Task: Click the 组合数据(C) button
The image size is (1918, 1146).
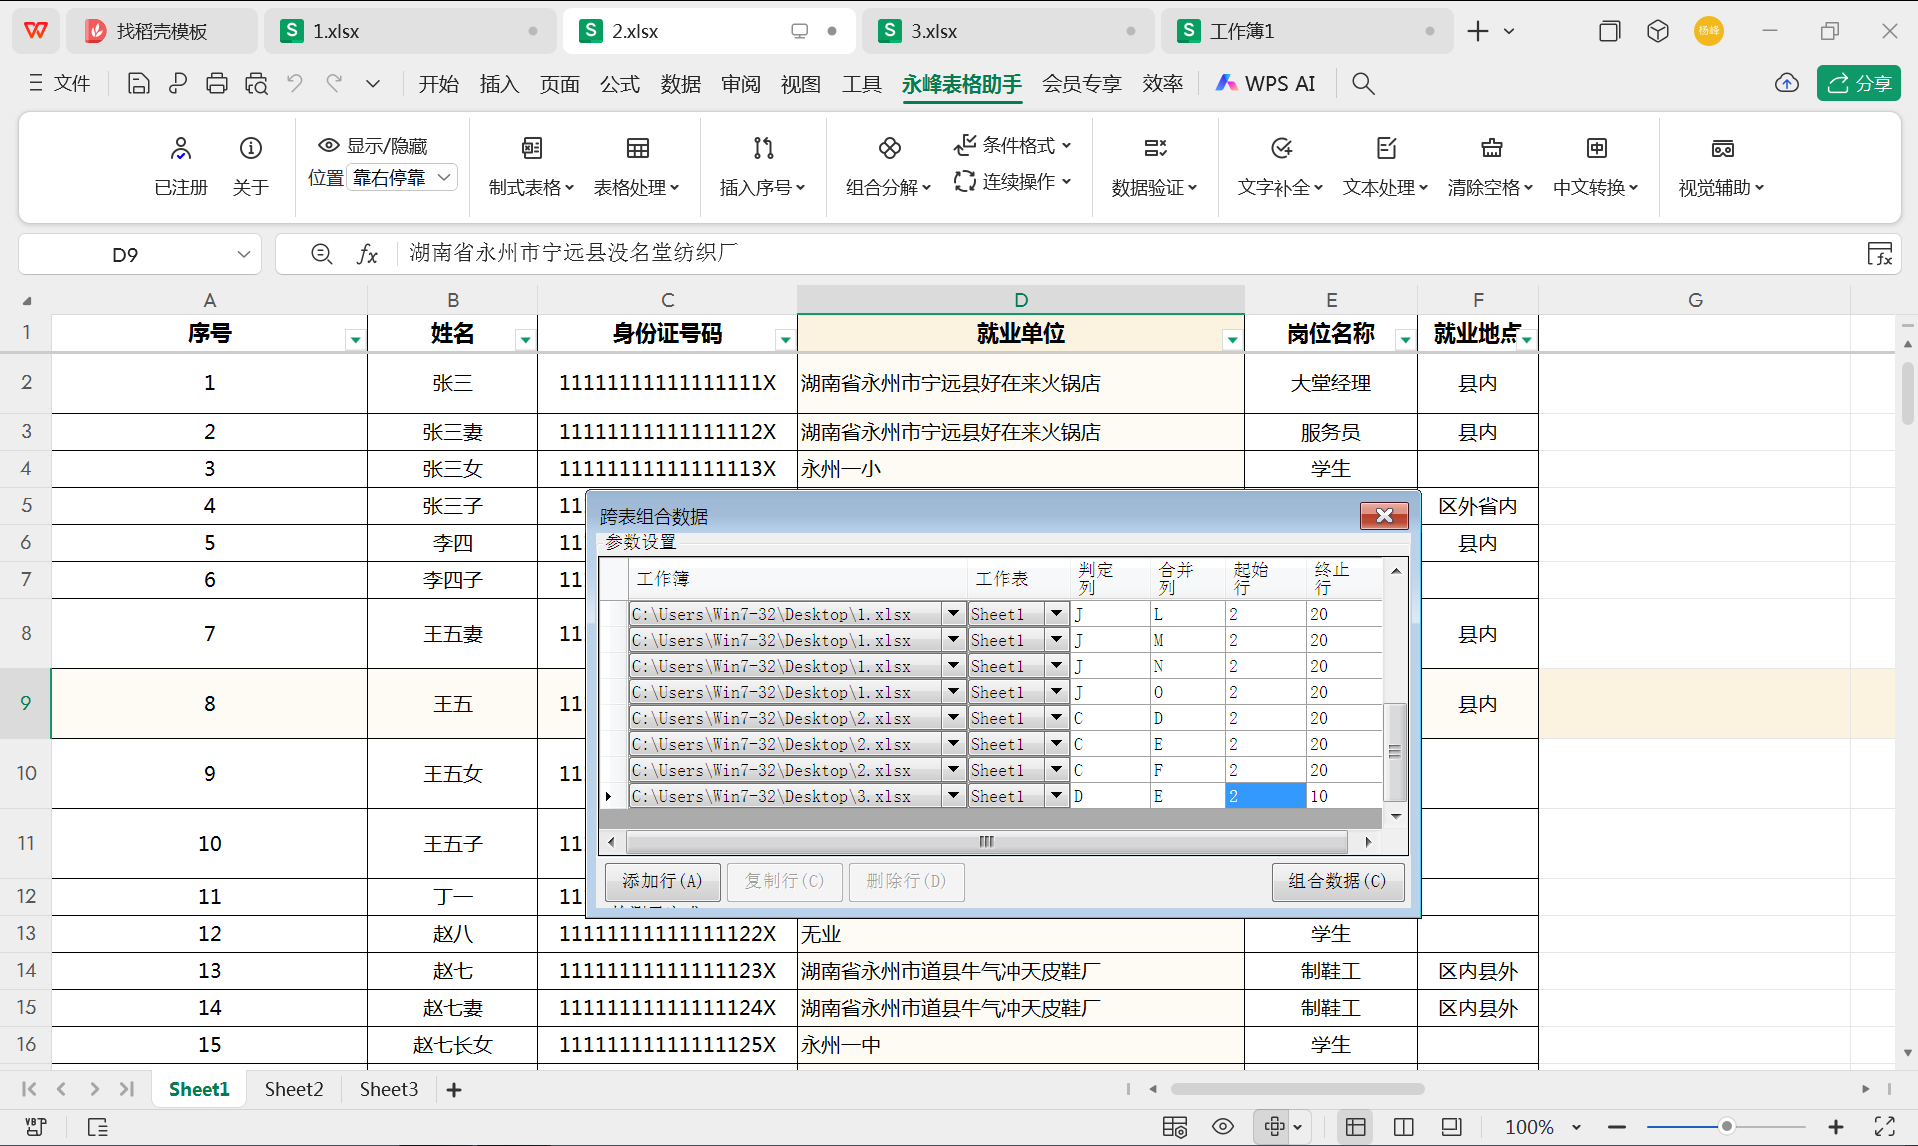Action: coord(1337,882)
